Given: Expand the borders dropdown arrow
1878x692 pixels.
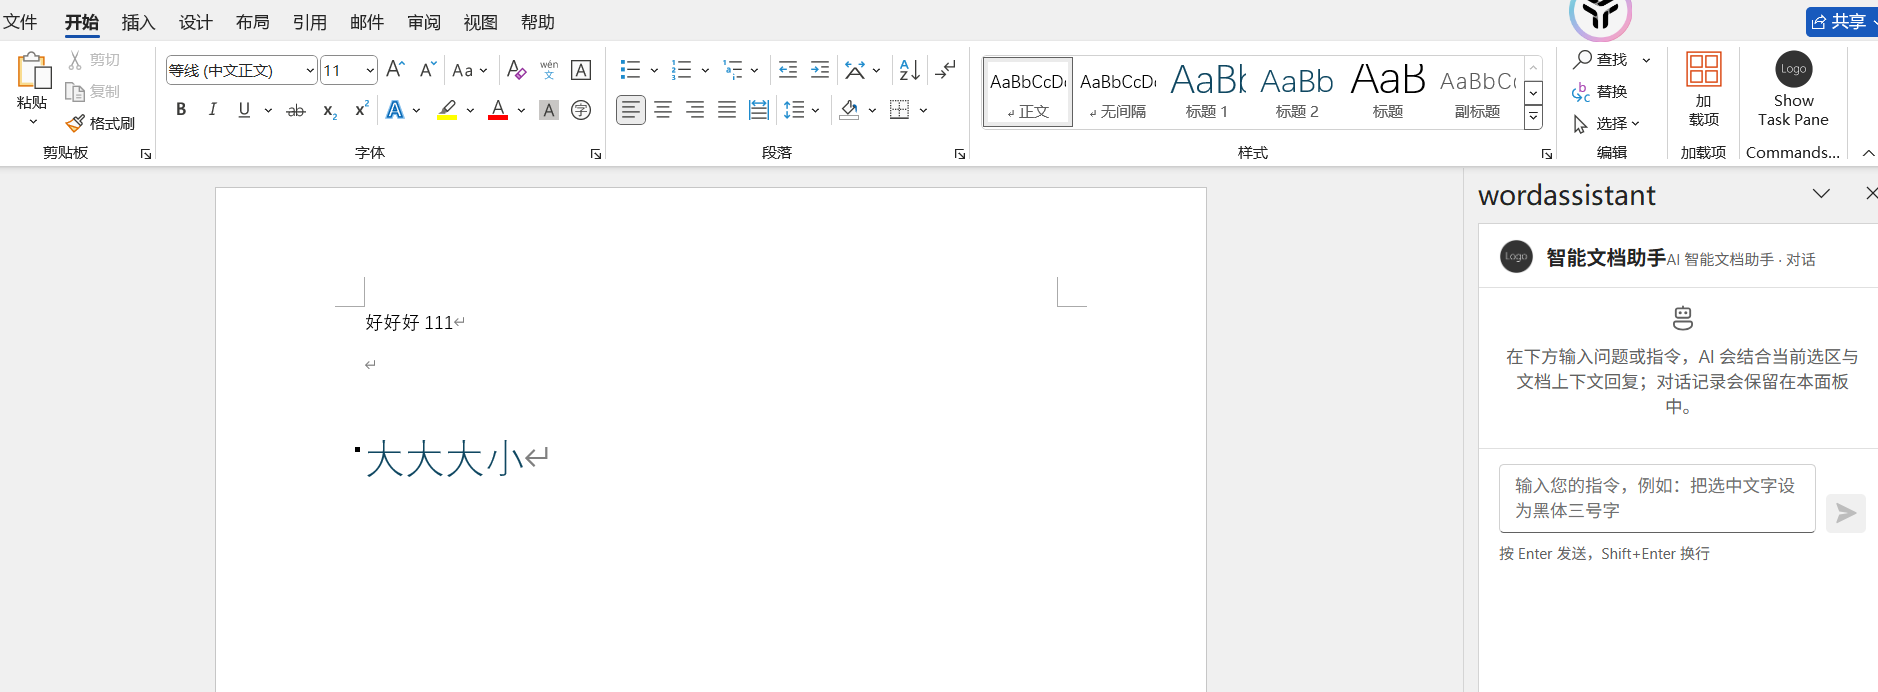Looking at the screenshot, I should pyautogui.click(x=923, y=110).
